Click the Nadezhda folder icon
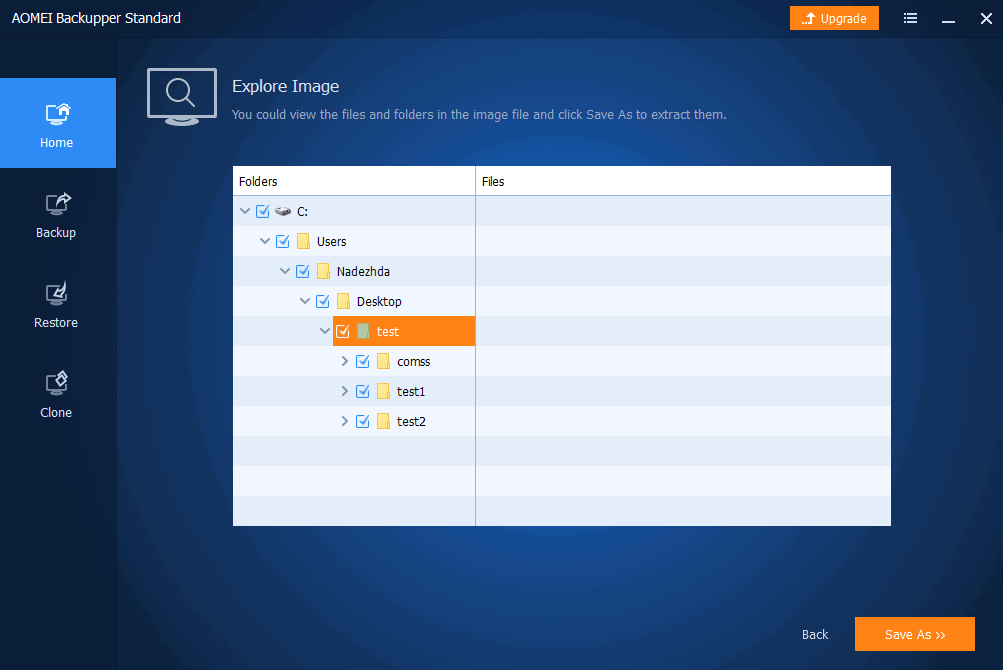This screenshot has width=1003, height=670. (x=323, y=271)
